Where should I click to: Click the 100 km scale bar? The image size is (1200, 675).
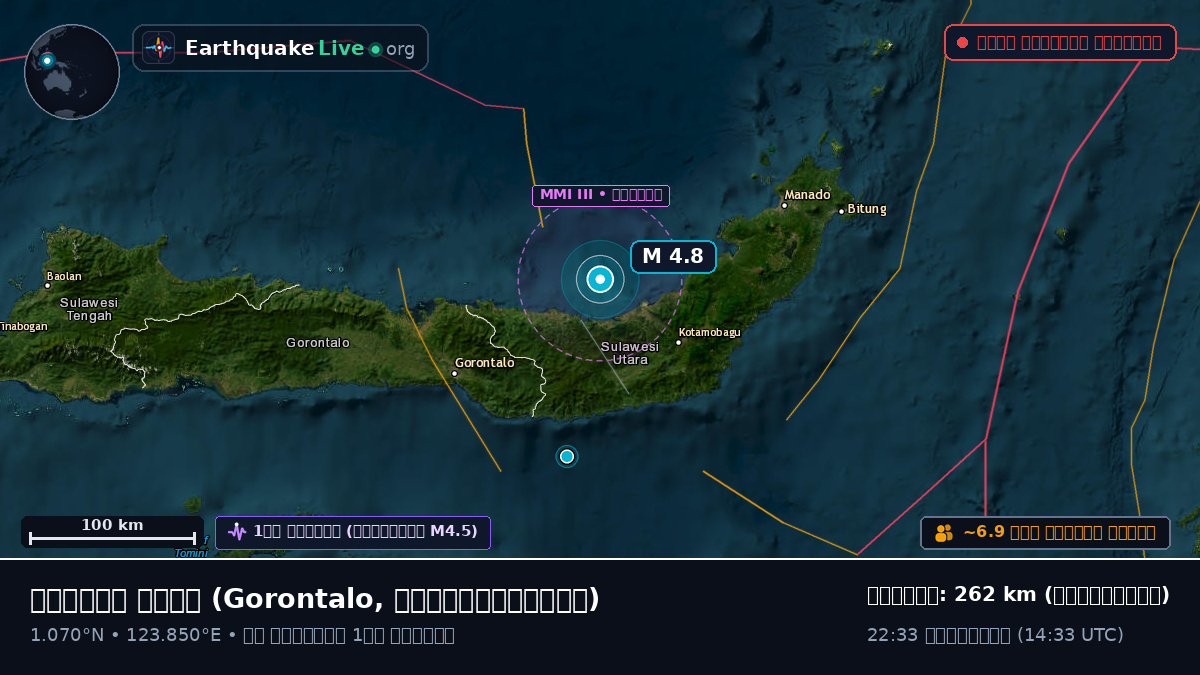(x=112, y=532)
